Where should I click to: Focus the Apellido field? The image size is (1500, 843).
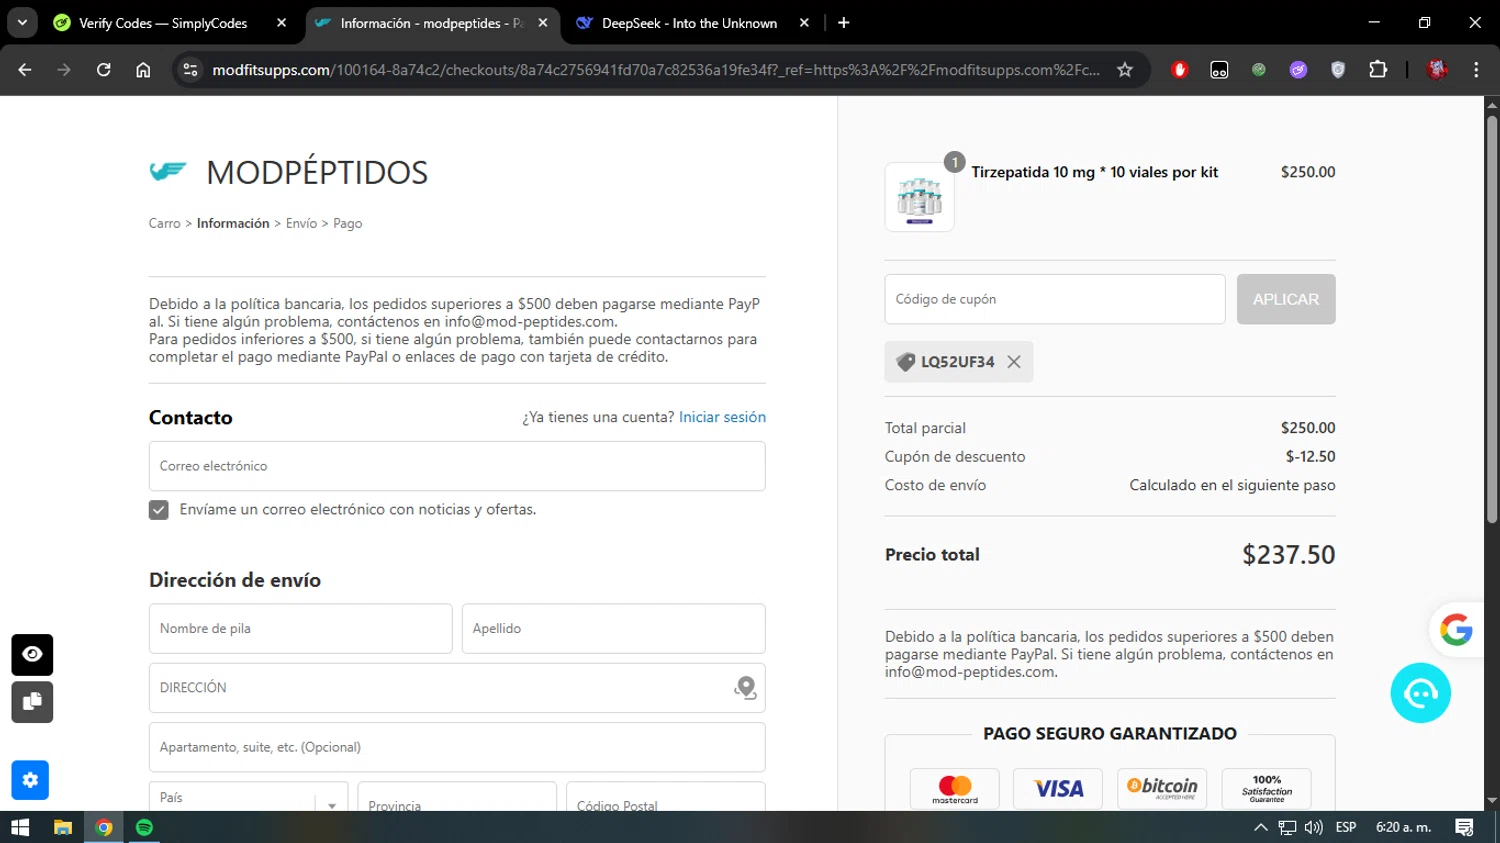pos(613,629)
